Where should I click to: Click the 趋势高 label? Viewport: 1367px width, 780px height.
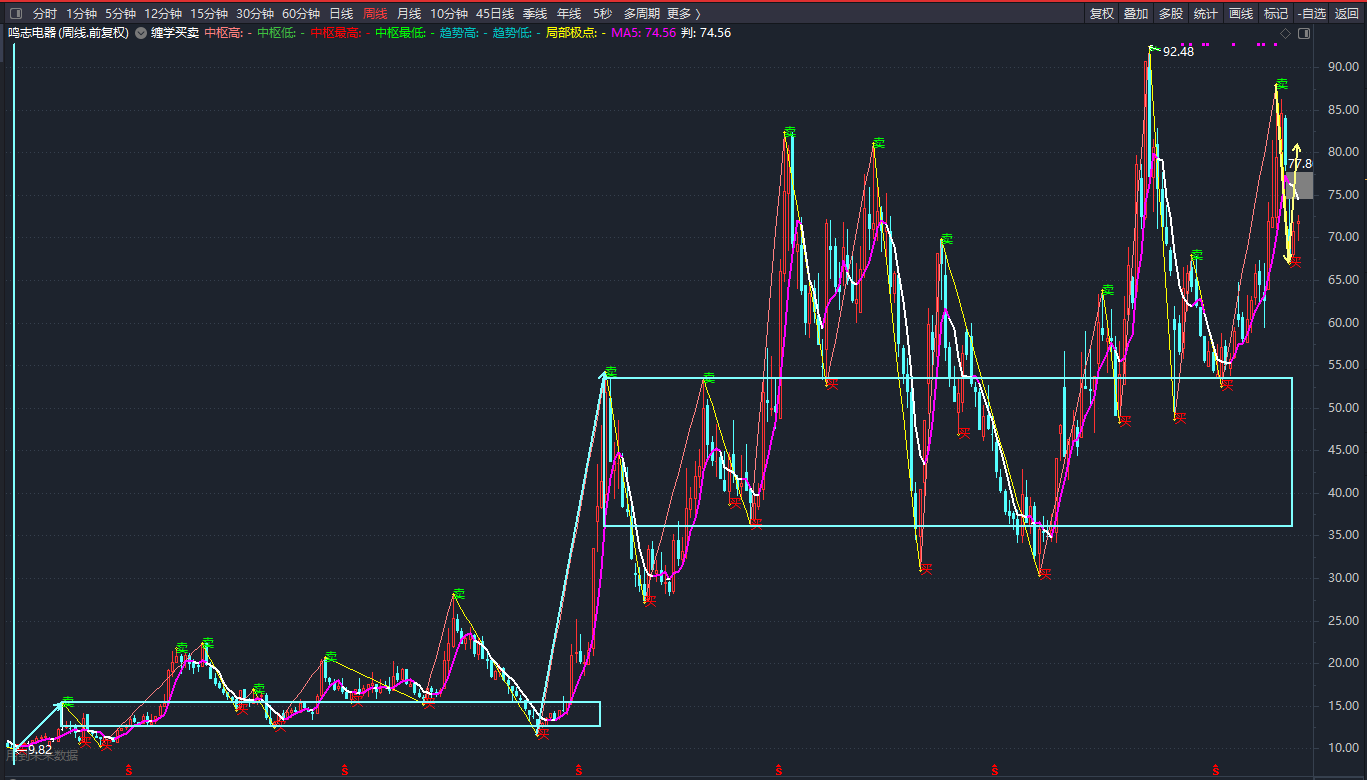click(x=459, y=33)
